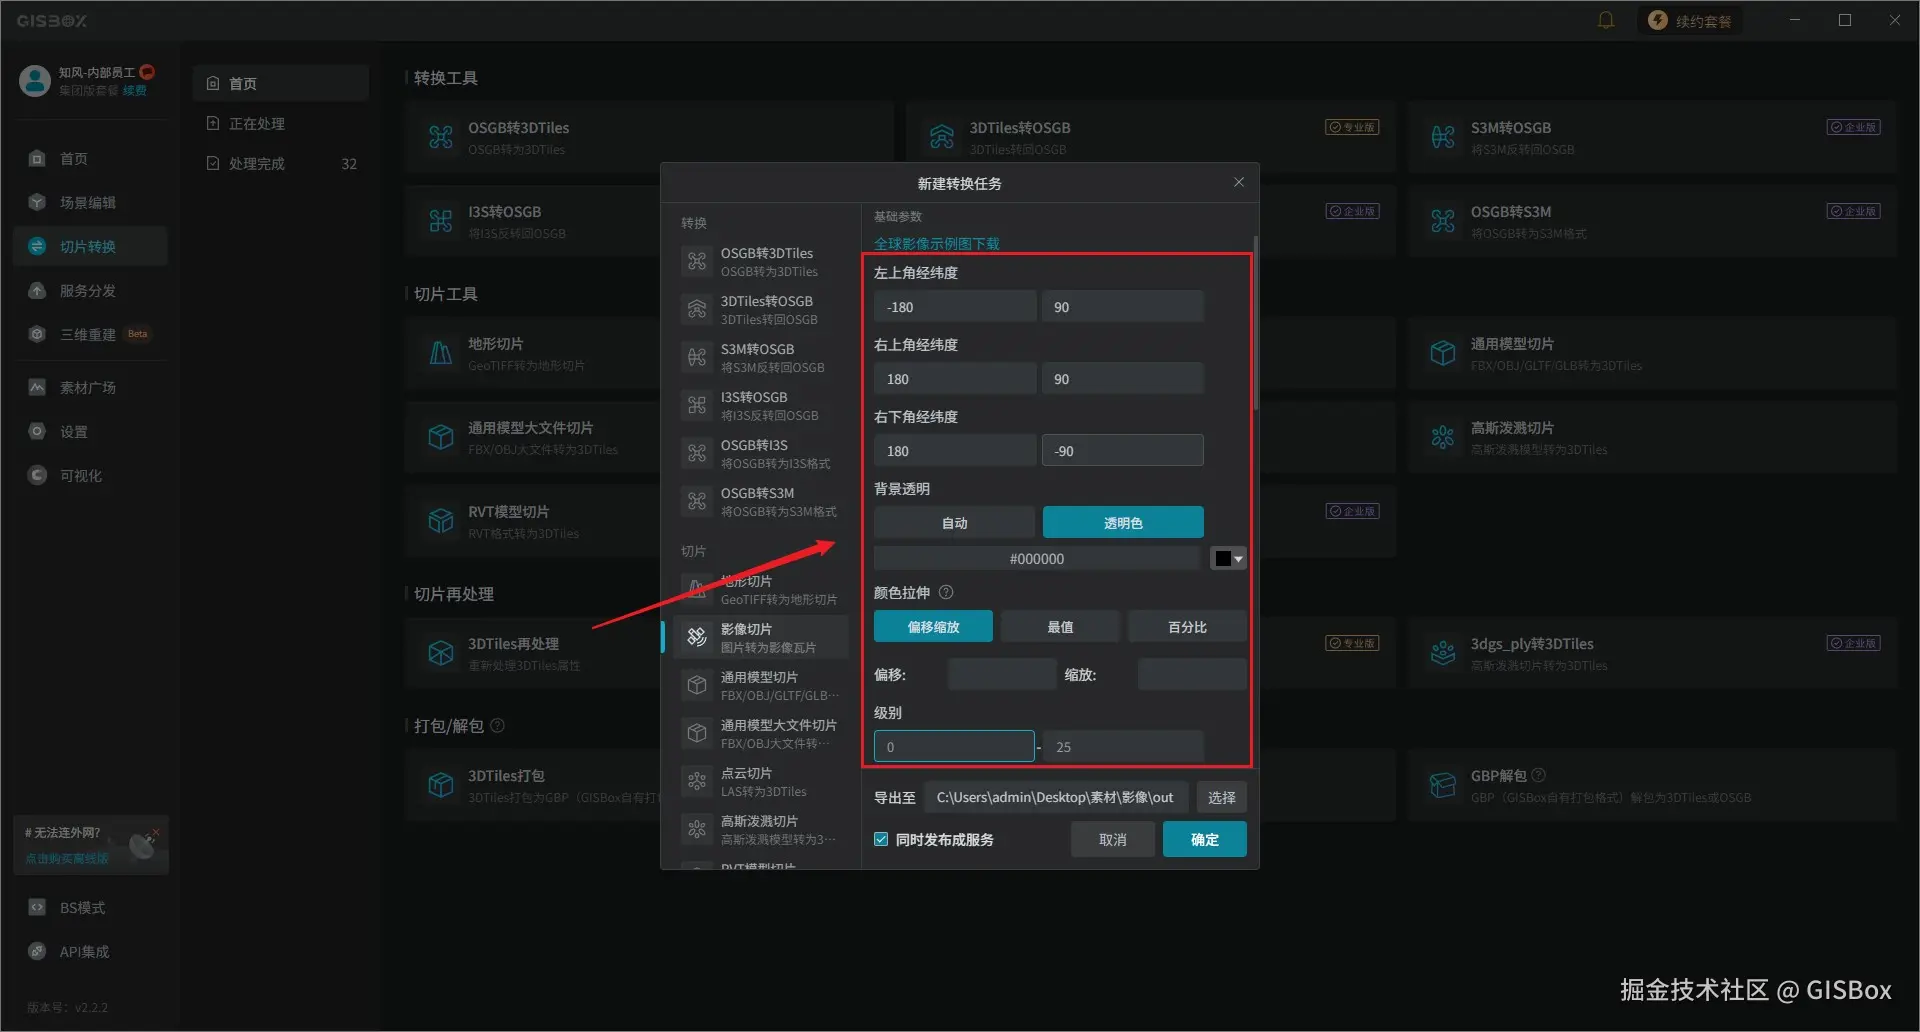Open the color picker dropdown swatch
1920x1032 pixels.
pyautogui.click(x=1229, y=558)
